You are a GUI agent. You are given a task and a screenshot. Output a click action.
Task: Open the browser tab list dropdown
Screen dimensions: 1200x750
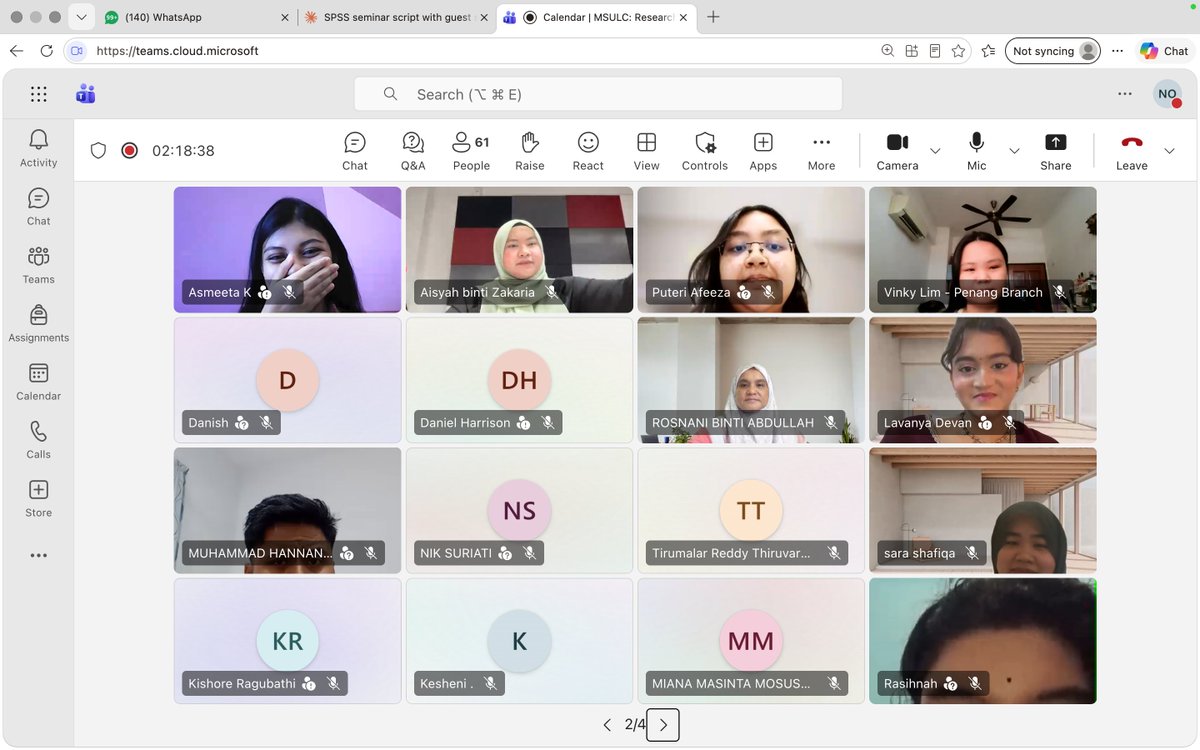81,17
